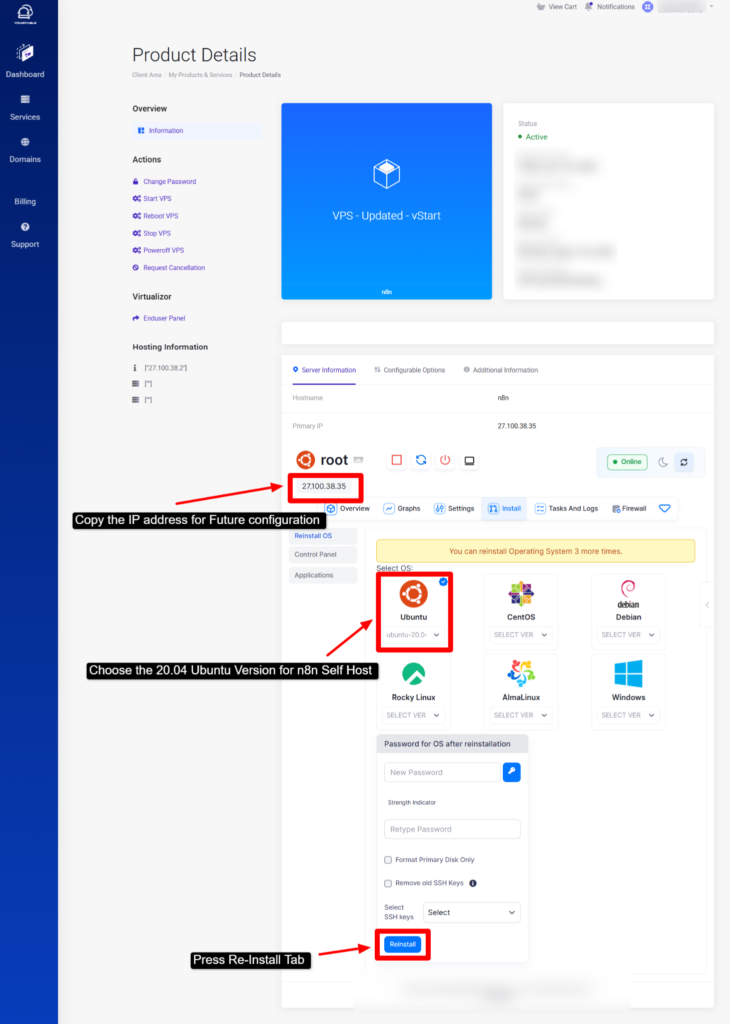Open the Firewall tab
The image size is (730, 1024).
click(x=629, y=509)
